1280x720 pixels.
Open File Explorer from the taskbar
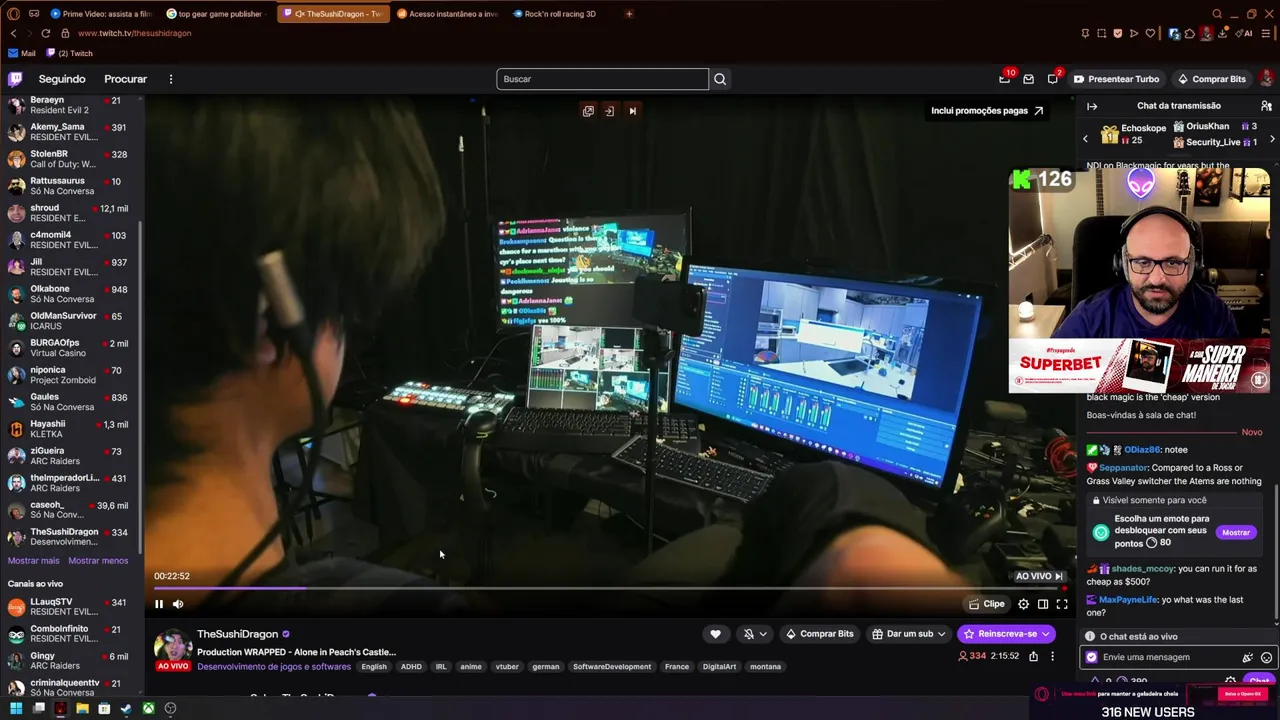(x=82, y=709)
